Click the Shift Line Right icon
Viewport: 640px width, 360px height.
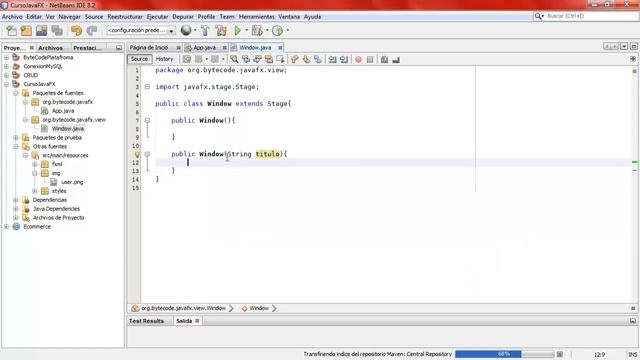point(344,60)
